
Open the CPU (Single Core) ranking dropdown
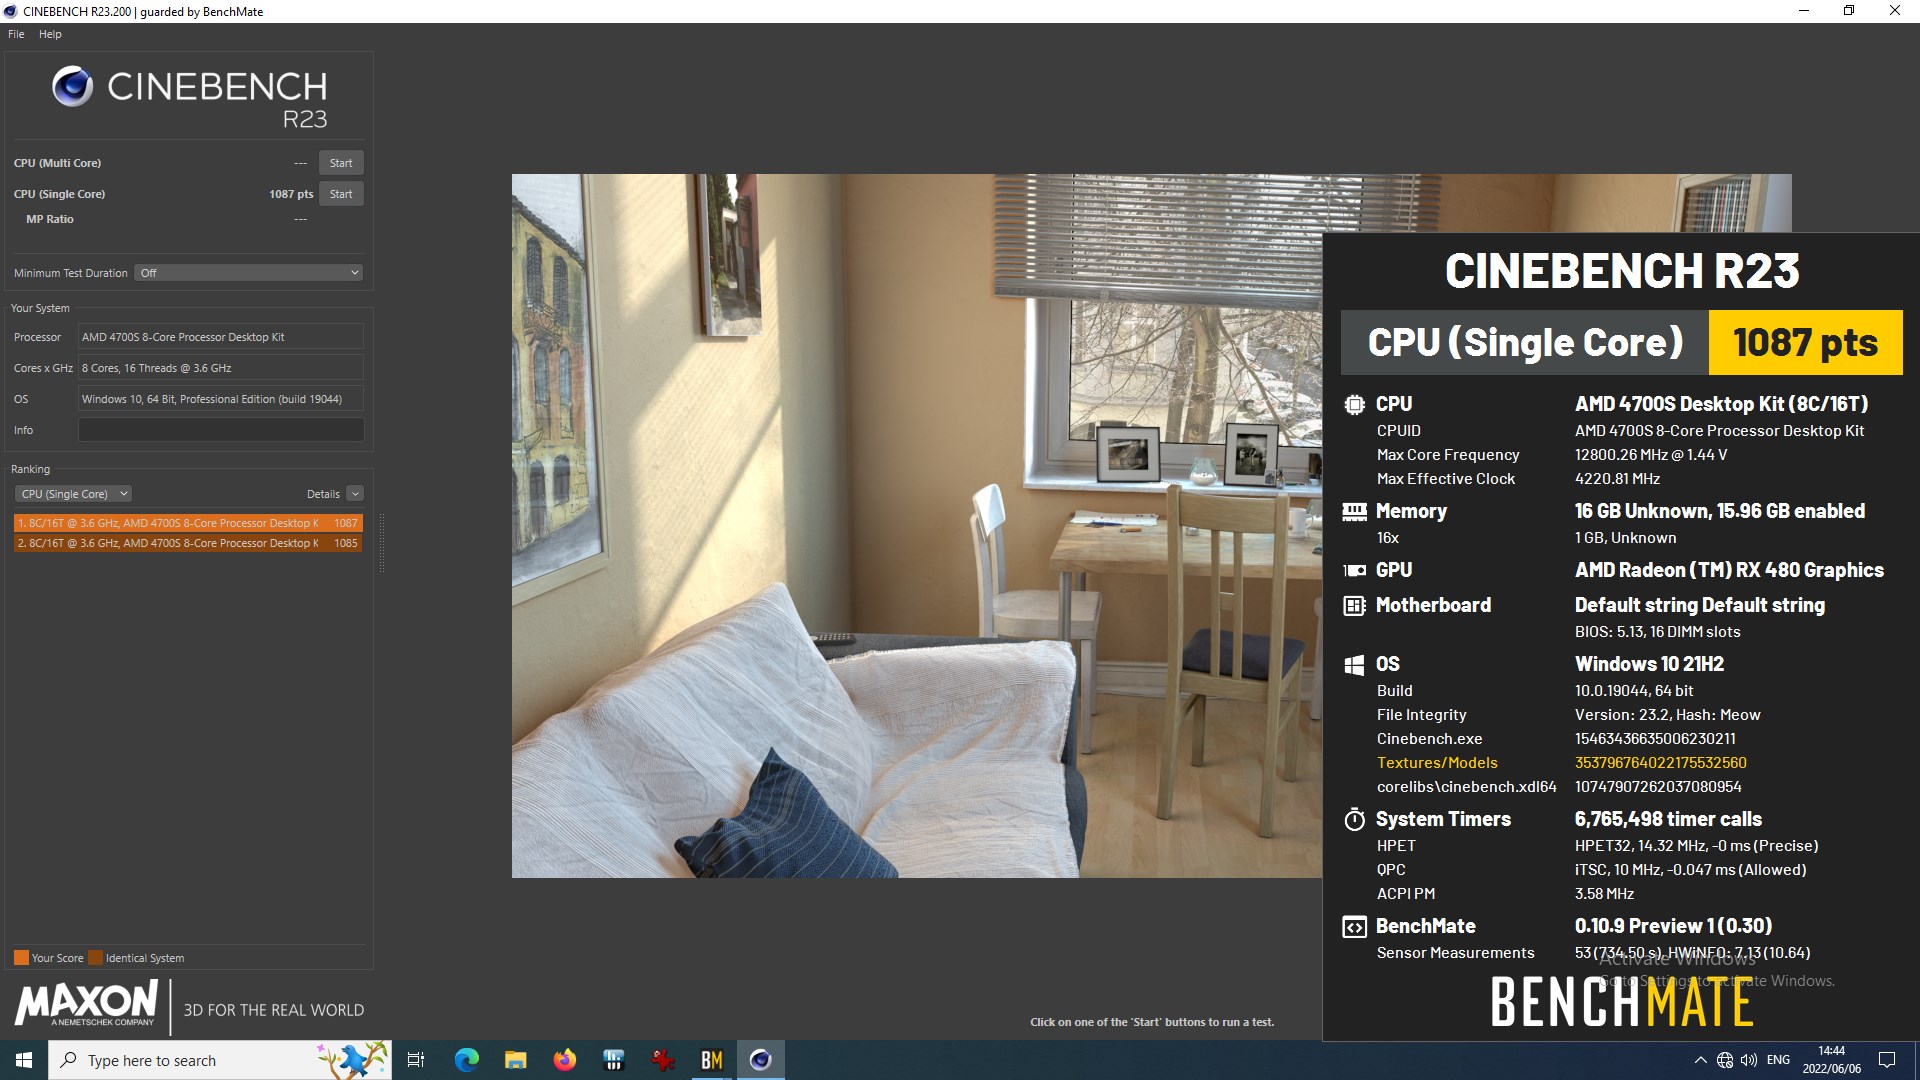[x=73, y=494]
